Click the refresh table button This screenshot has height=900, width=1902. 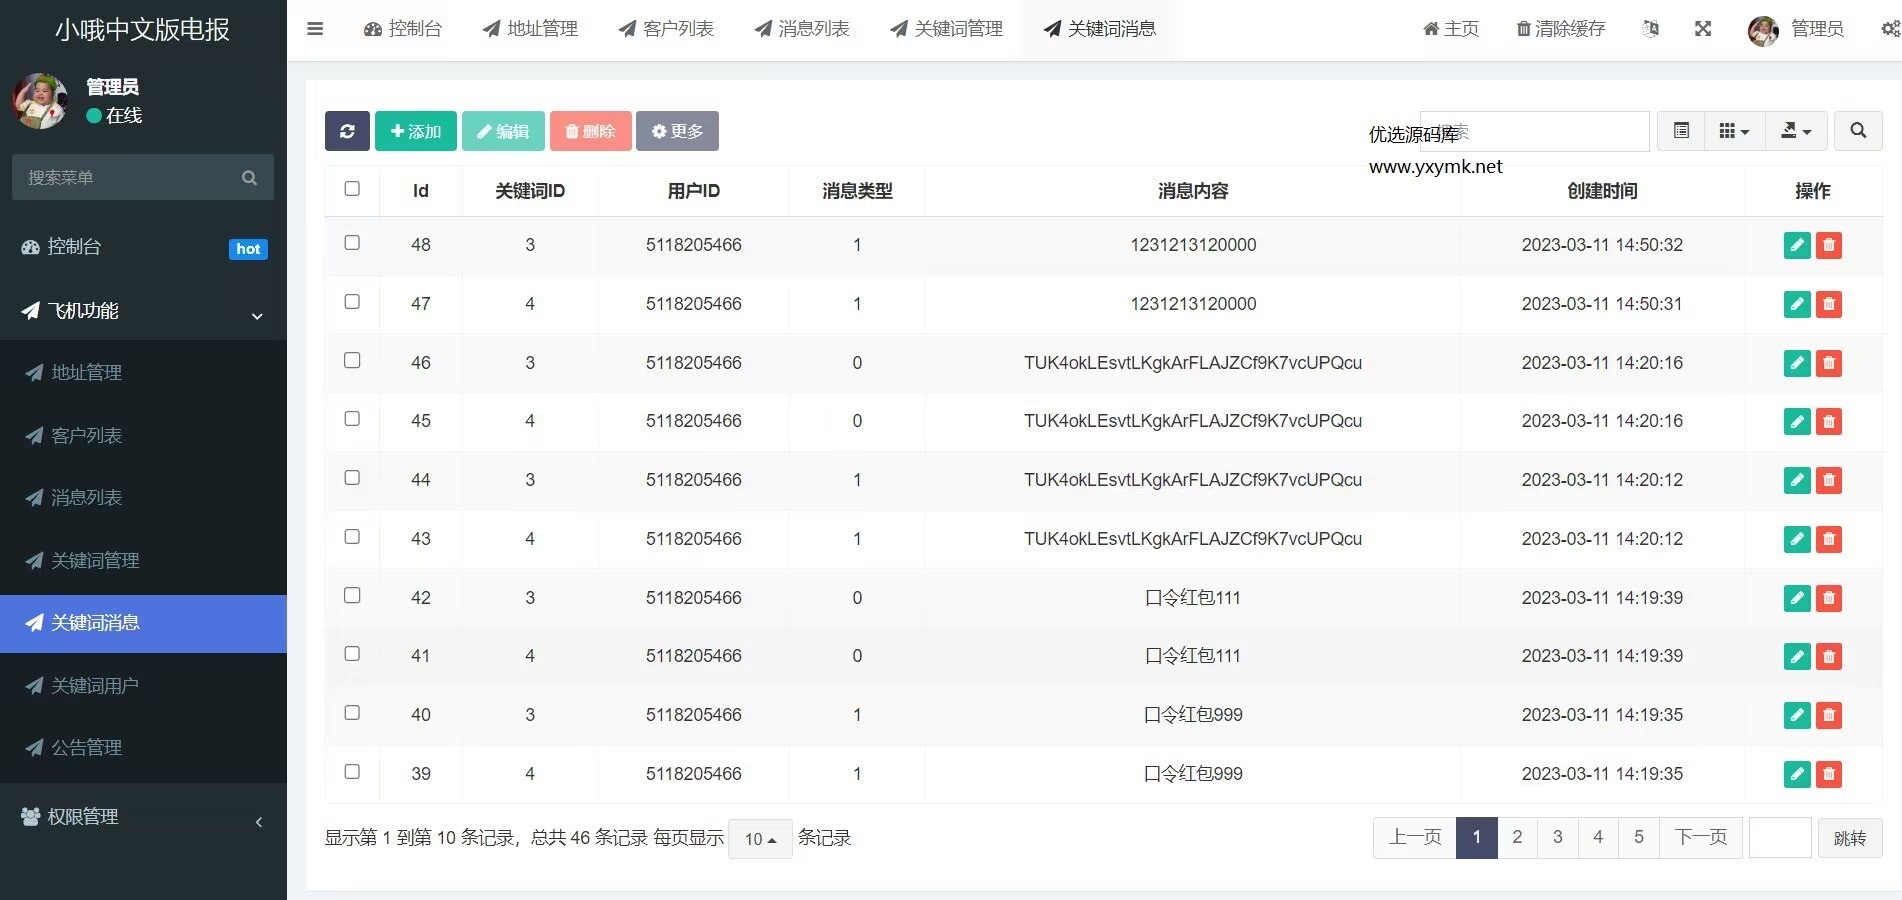[x=347, y=131]
